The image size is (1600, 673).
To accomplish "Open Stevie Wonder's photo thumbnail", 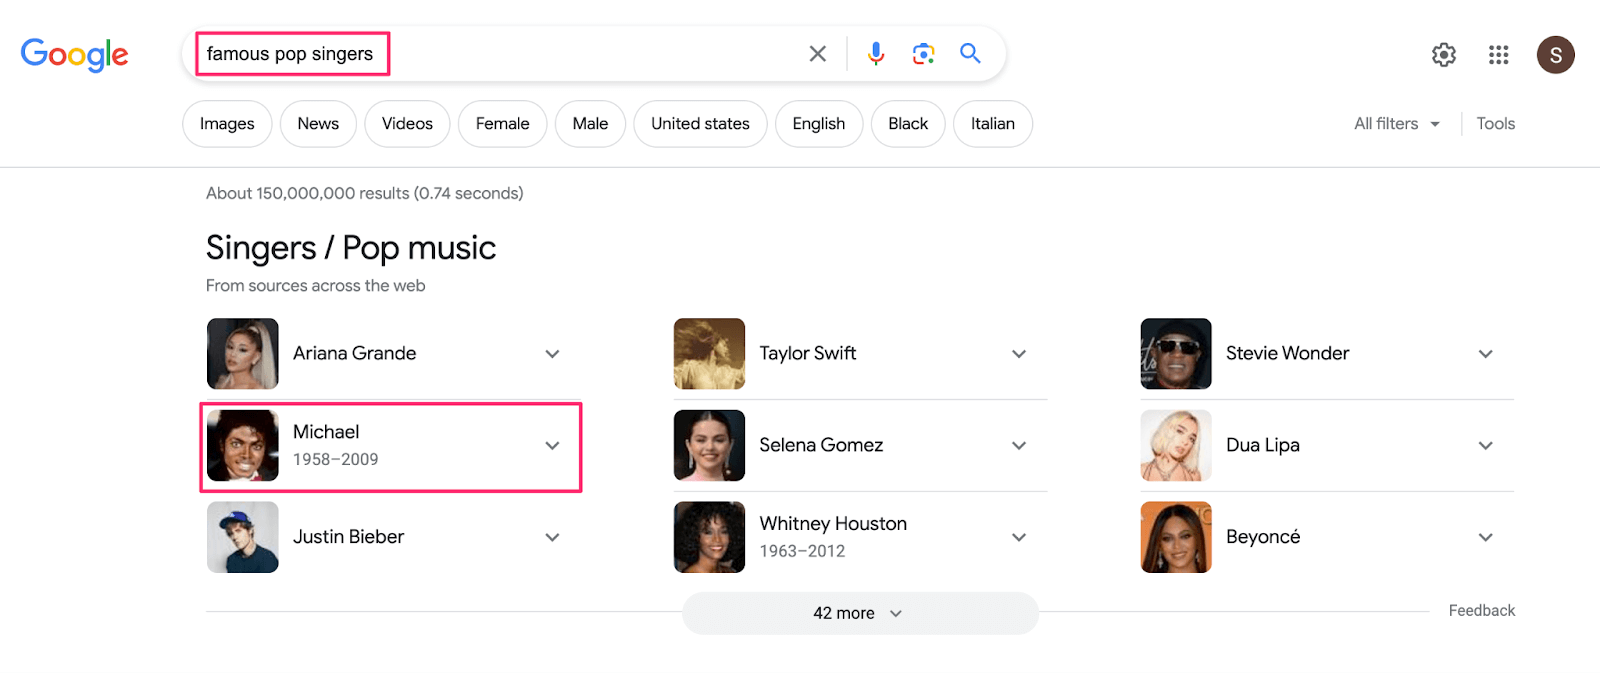I will click(x=1176, y=354).
